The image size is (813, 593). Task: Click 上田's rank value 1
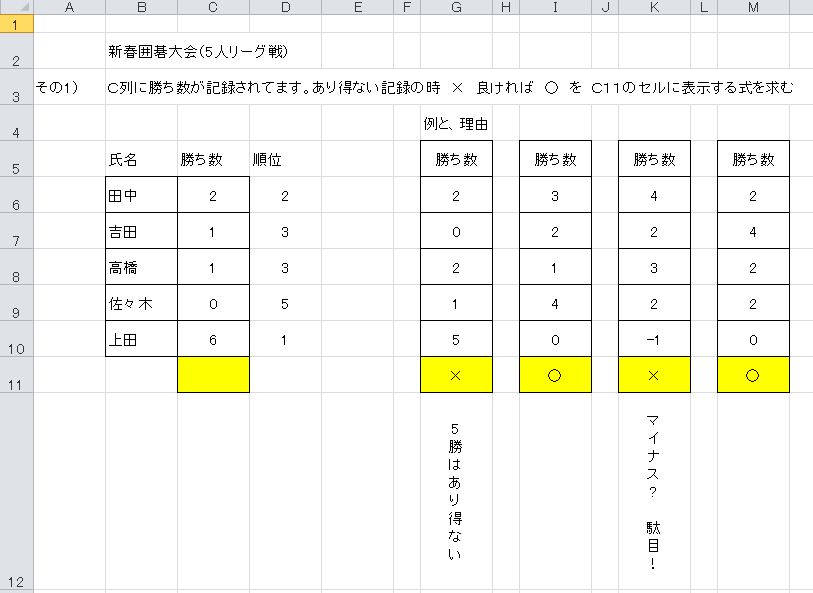pos(286,339)
